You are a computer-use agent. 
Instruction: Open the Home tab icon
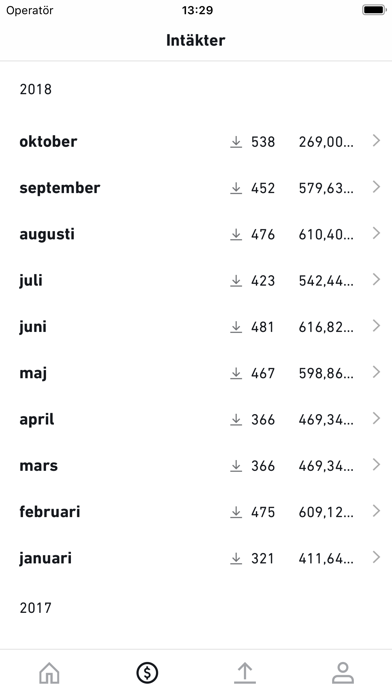click(x=49, y=673)
